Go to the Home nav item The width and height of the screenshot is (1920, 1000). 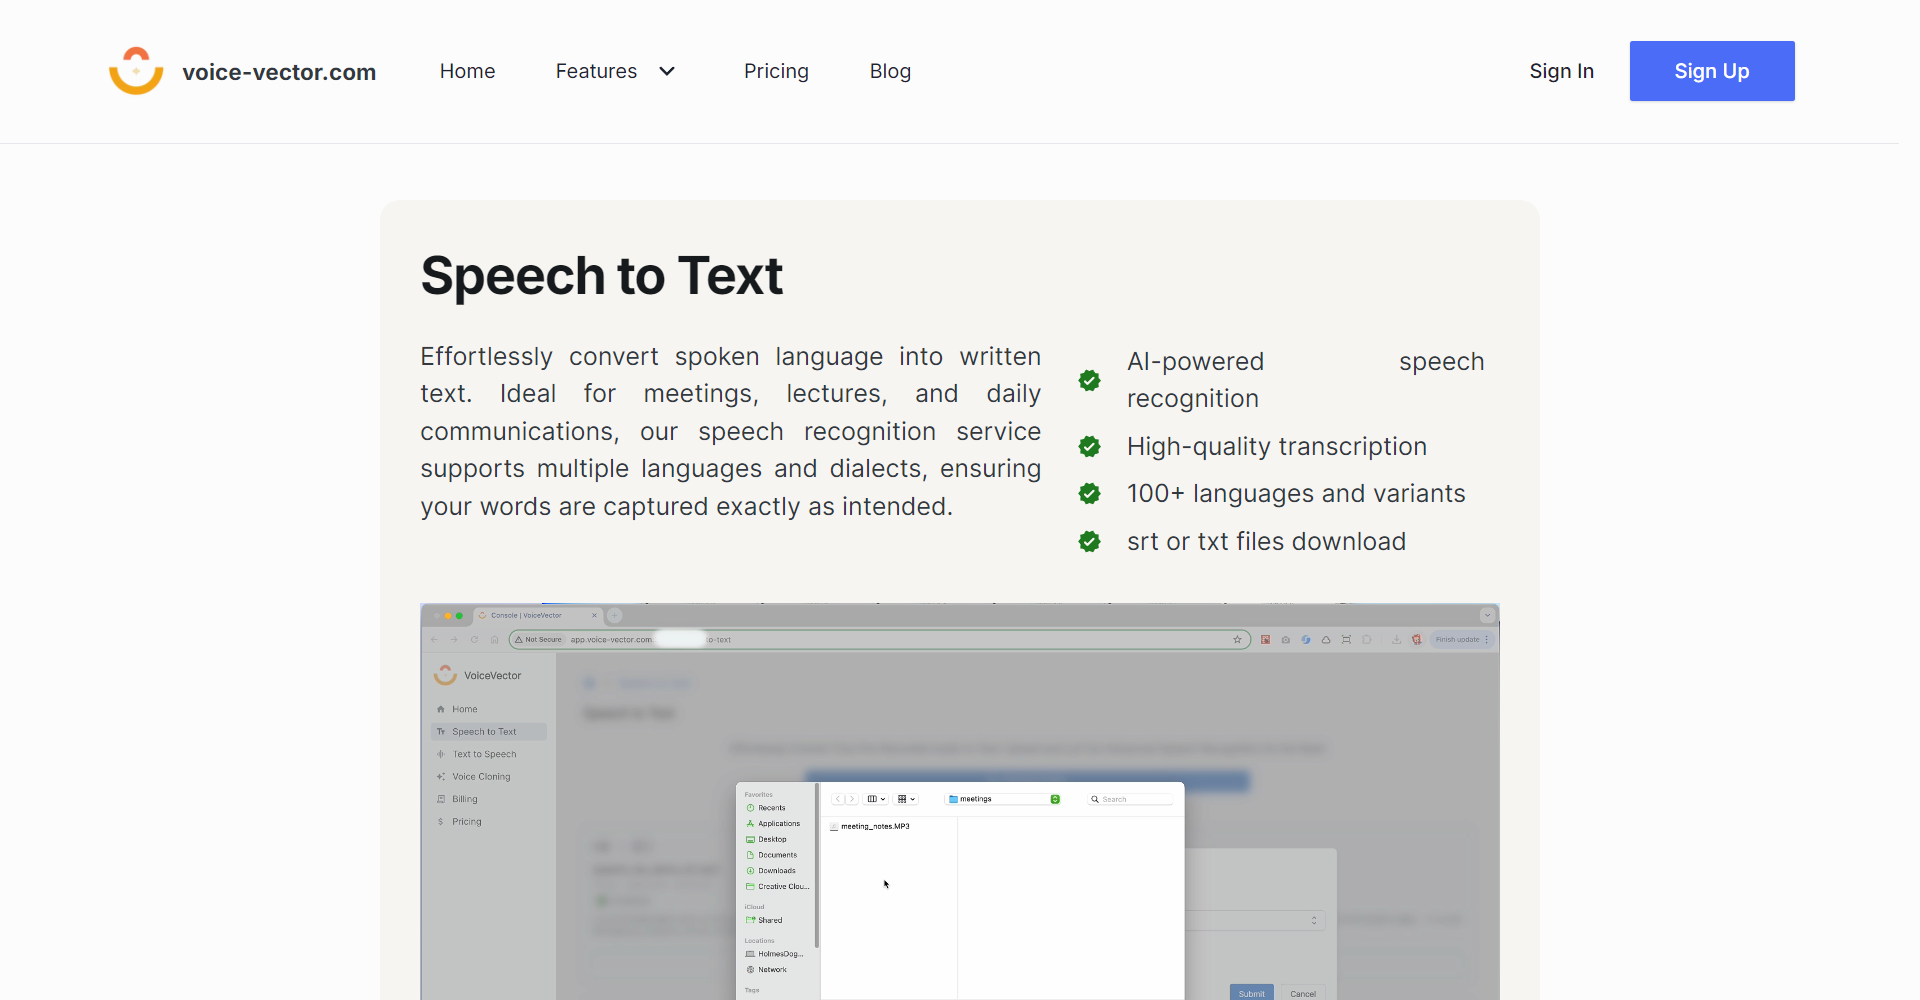[x=467, y=71]
